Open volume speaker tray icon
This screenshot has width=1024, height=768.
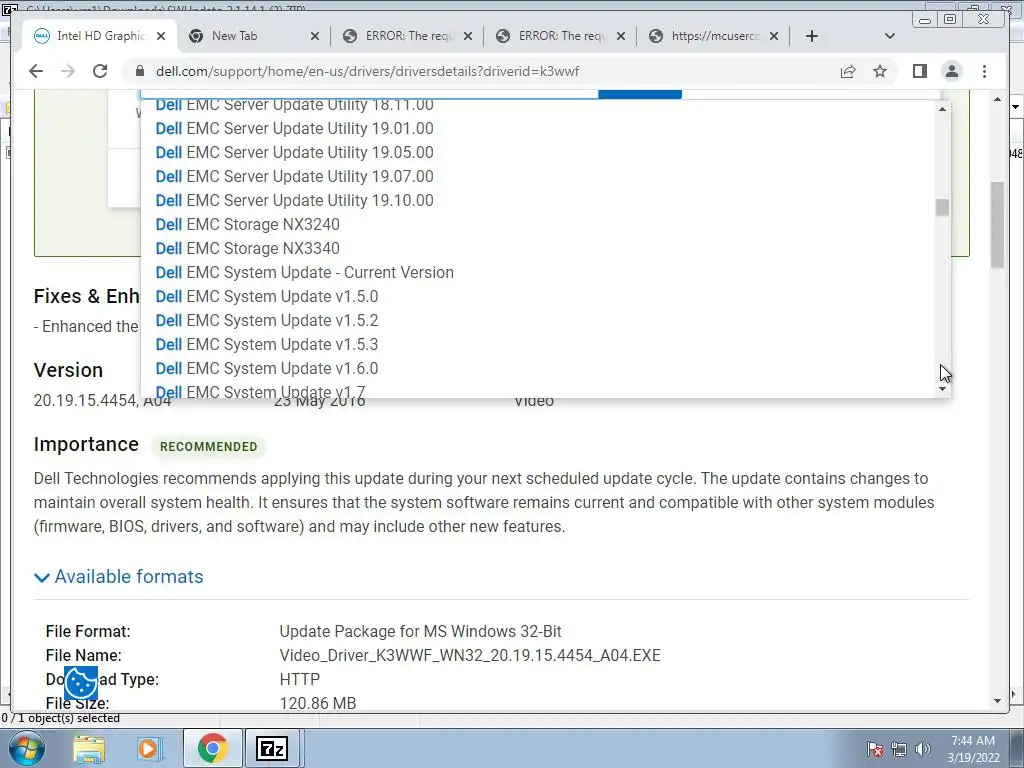922,749
